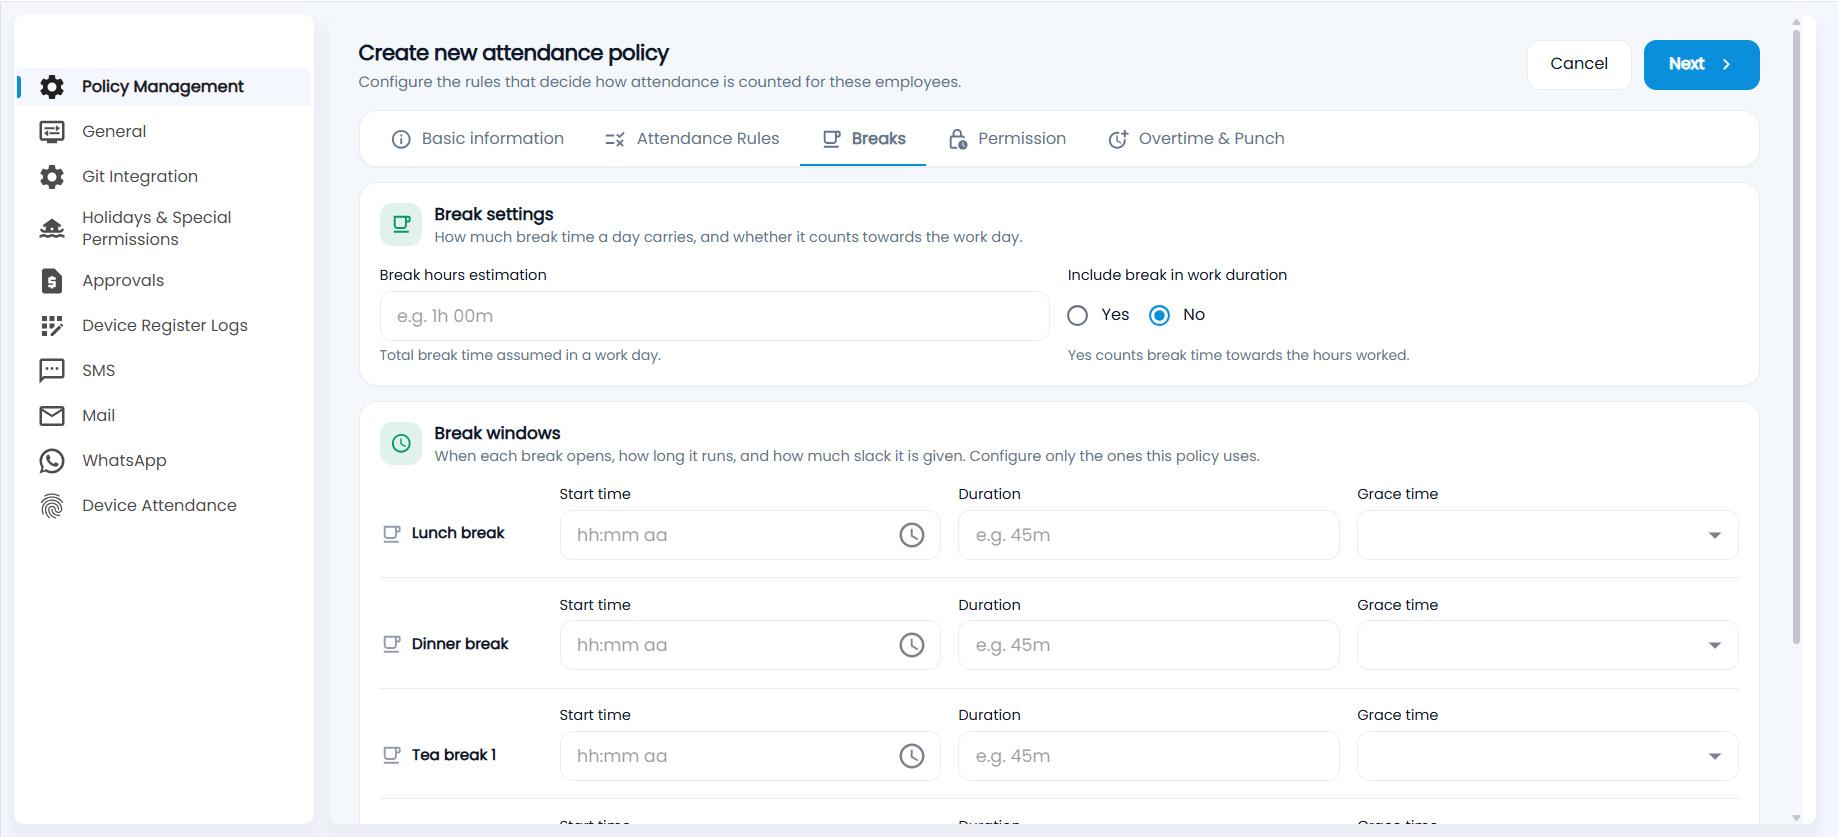
Task: Click the Mail envelope icon
Action: click(x=52, y=416)
